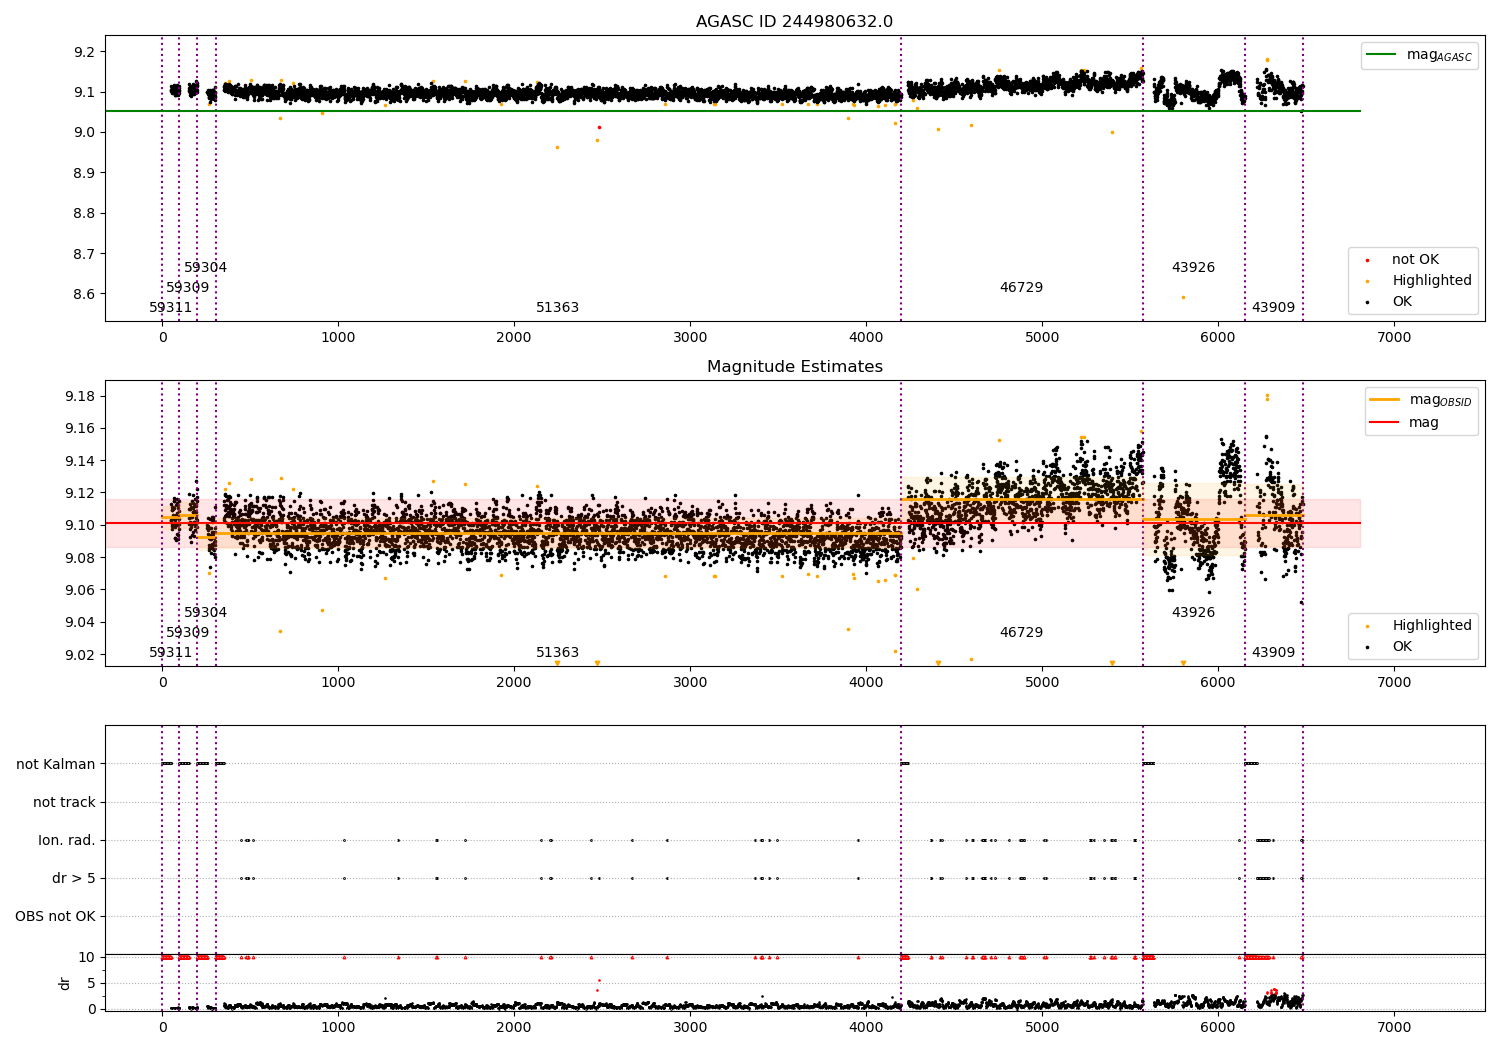Click OBSID label 59309 in middle plot
Screen dimensions: 1500x1050
tap(188, 633)
